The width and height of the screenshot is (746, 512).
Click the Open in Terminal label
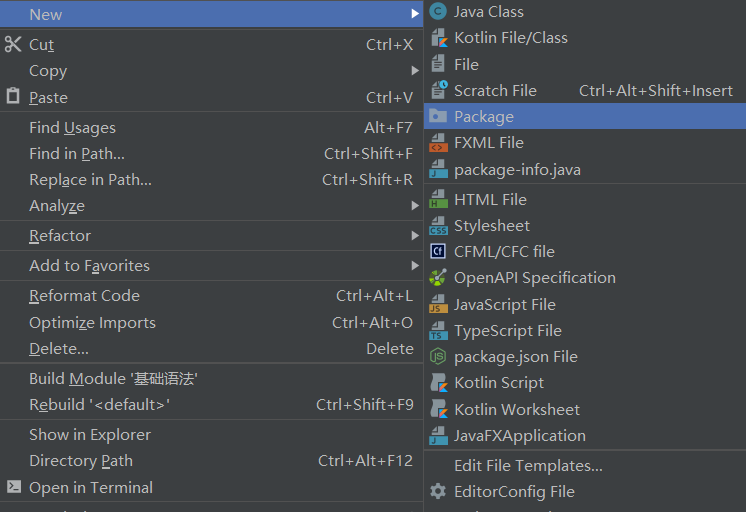[91, 488]
